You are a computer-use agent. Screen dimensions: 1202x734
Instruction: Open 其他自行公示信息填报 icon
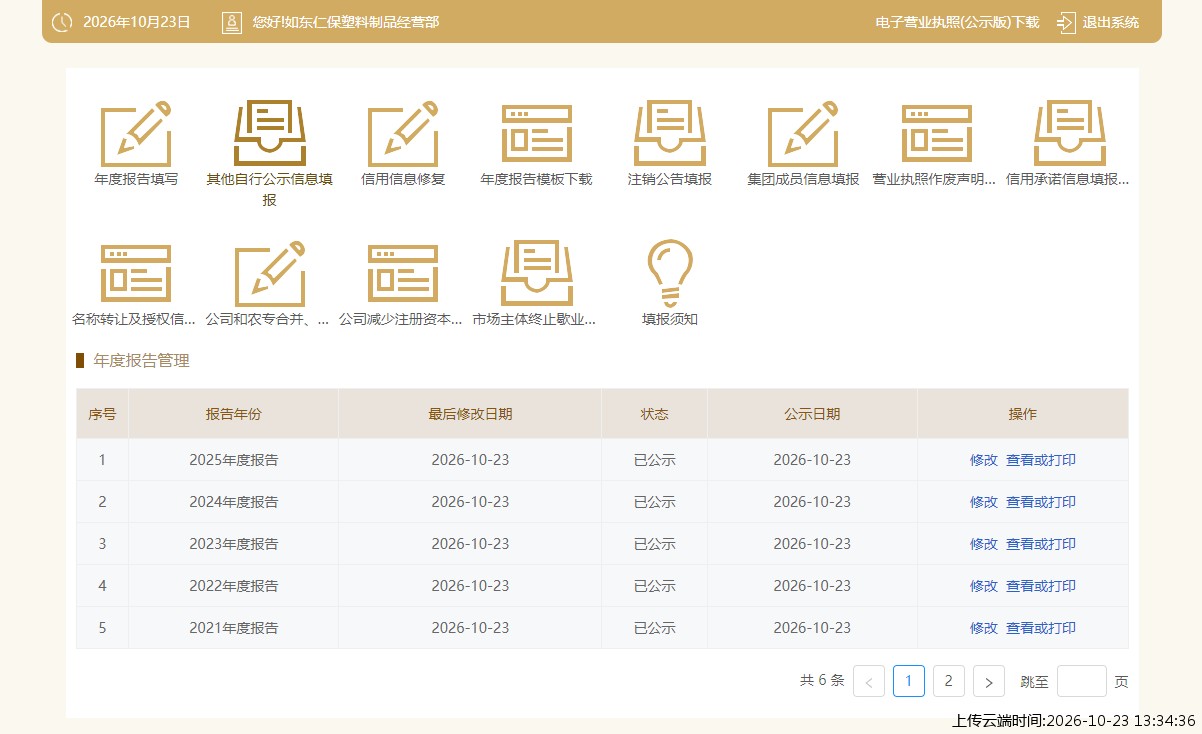[x=269, y=133]
